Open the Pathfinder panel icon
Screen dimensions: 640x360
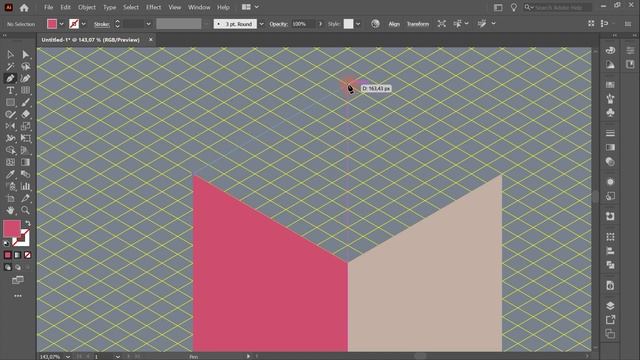[x=610, y=265]
